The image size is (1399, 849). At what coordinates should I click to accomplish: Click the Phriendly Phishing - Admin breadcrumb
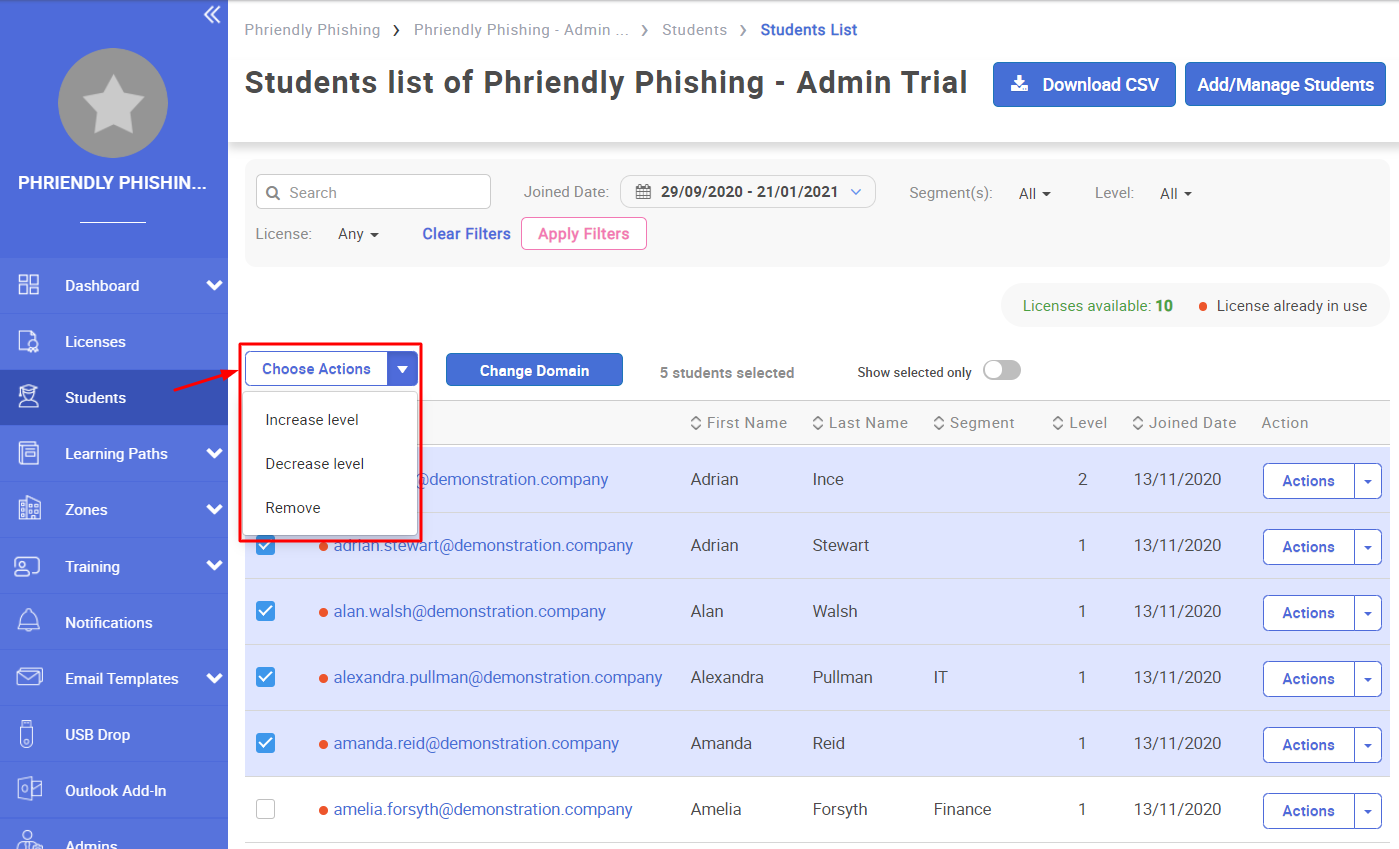[x=521, y=30]
